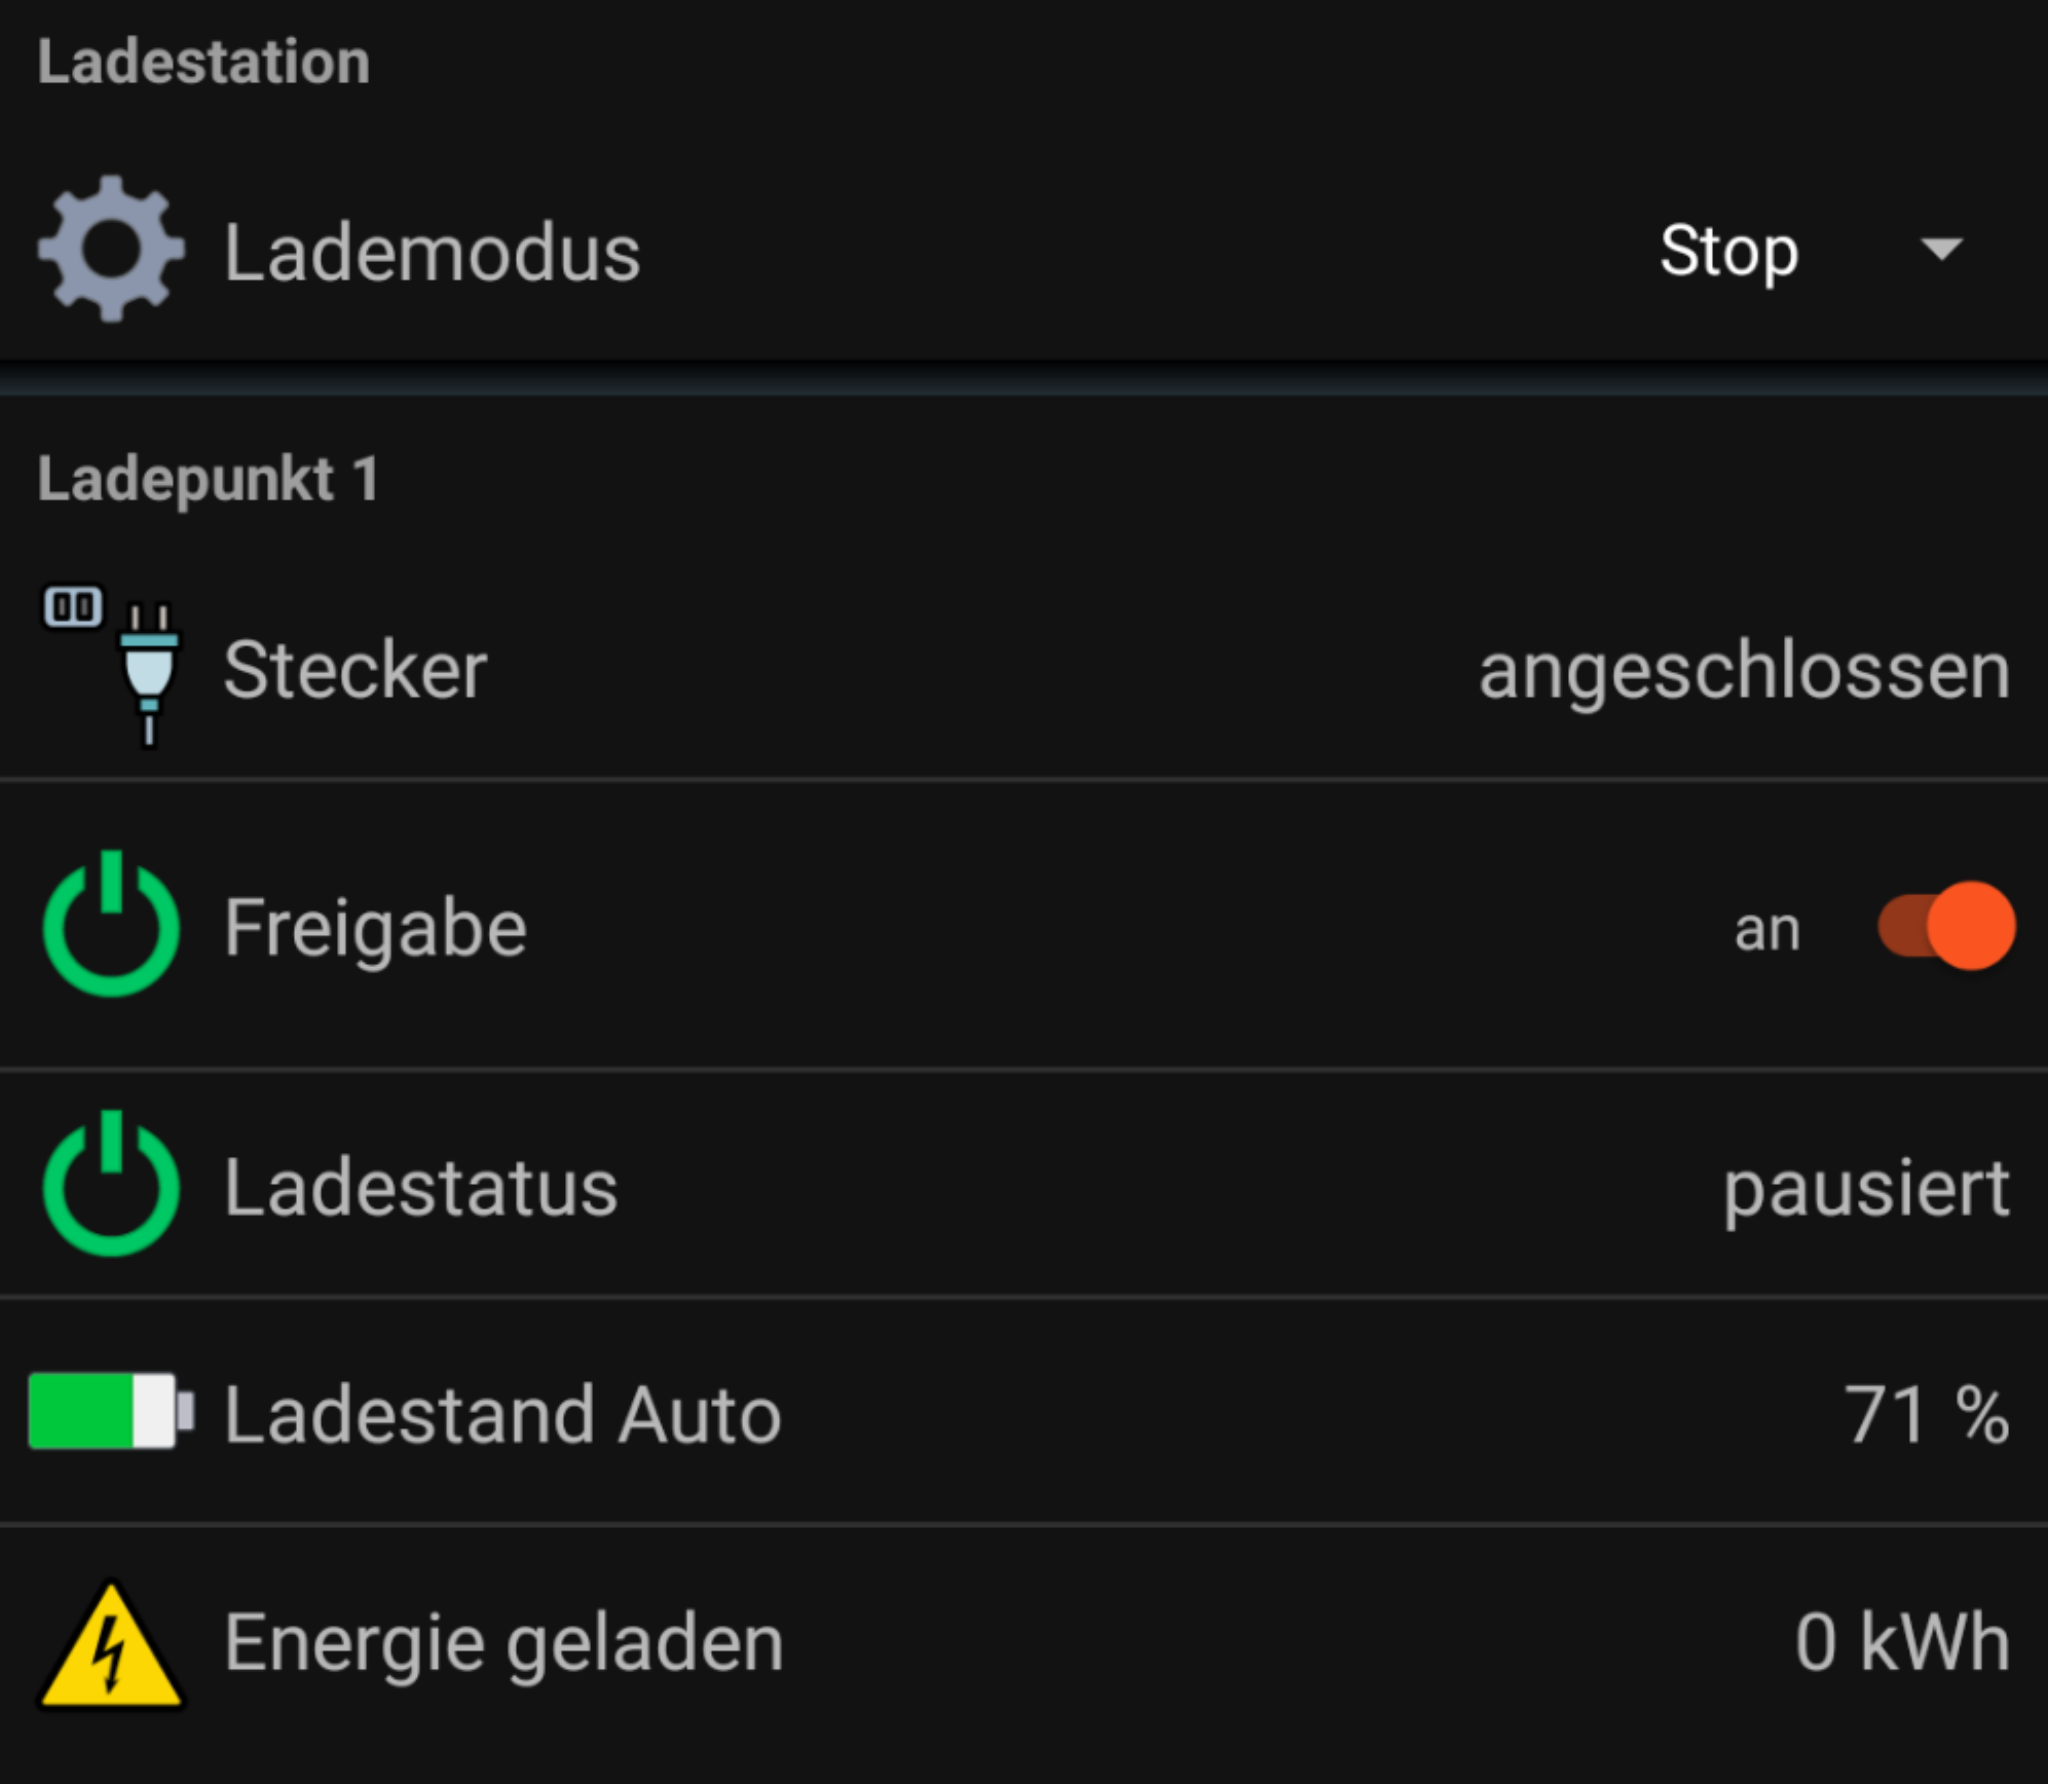Open the Stop mode selection
Screen dimensions: 2048x1784
pos(1728,250)
